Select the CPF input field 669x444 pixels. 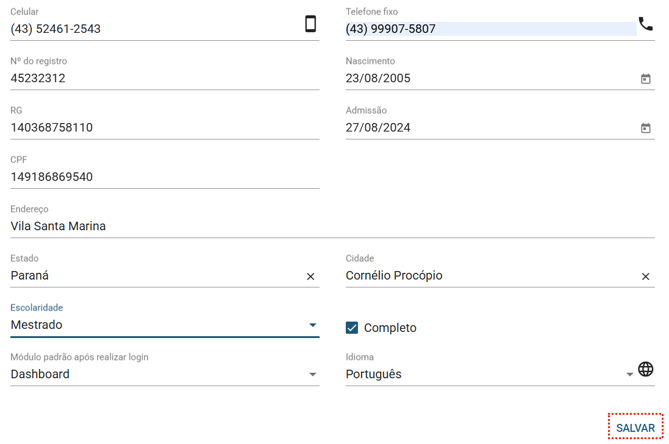point(150,177)
